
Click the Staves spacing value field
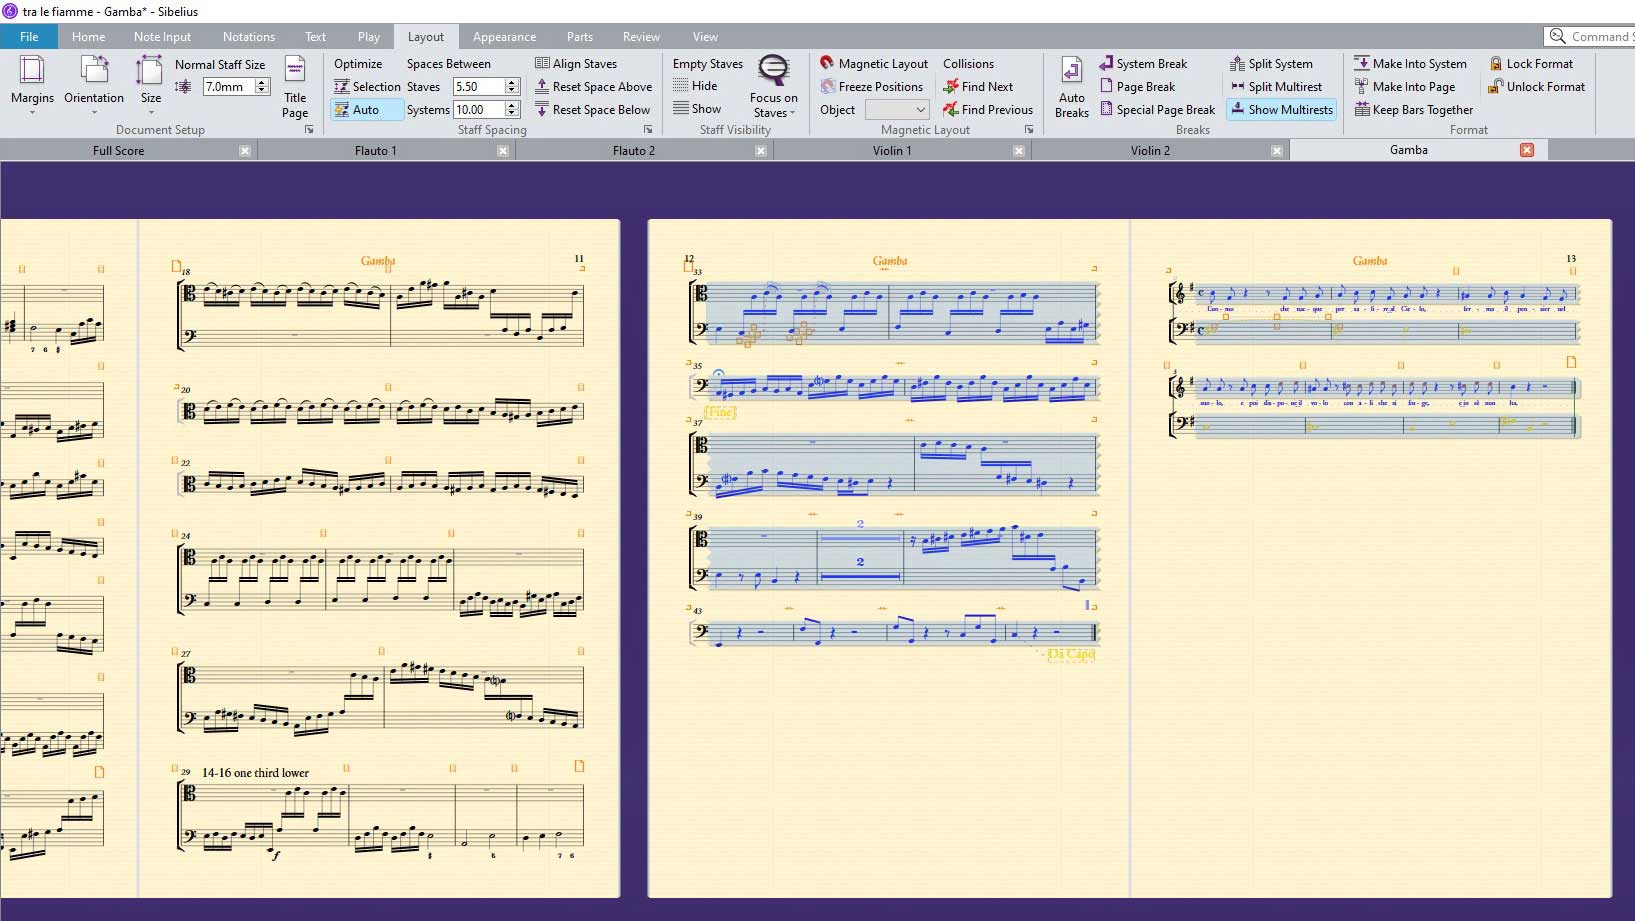479,87
